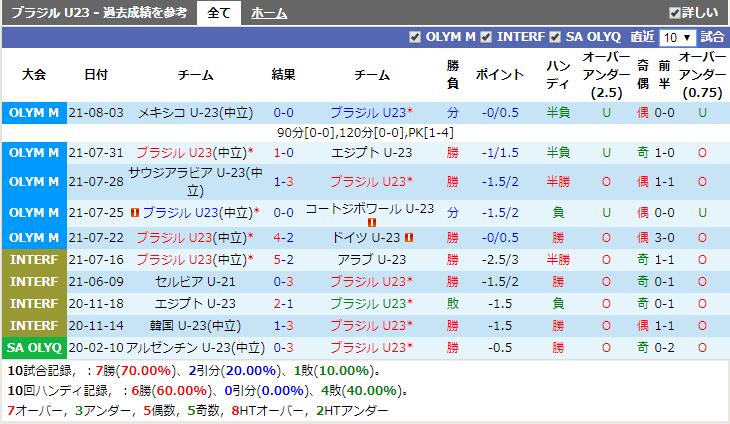Click the オーバーアンダー (2.5) header

coord(606,74)
